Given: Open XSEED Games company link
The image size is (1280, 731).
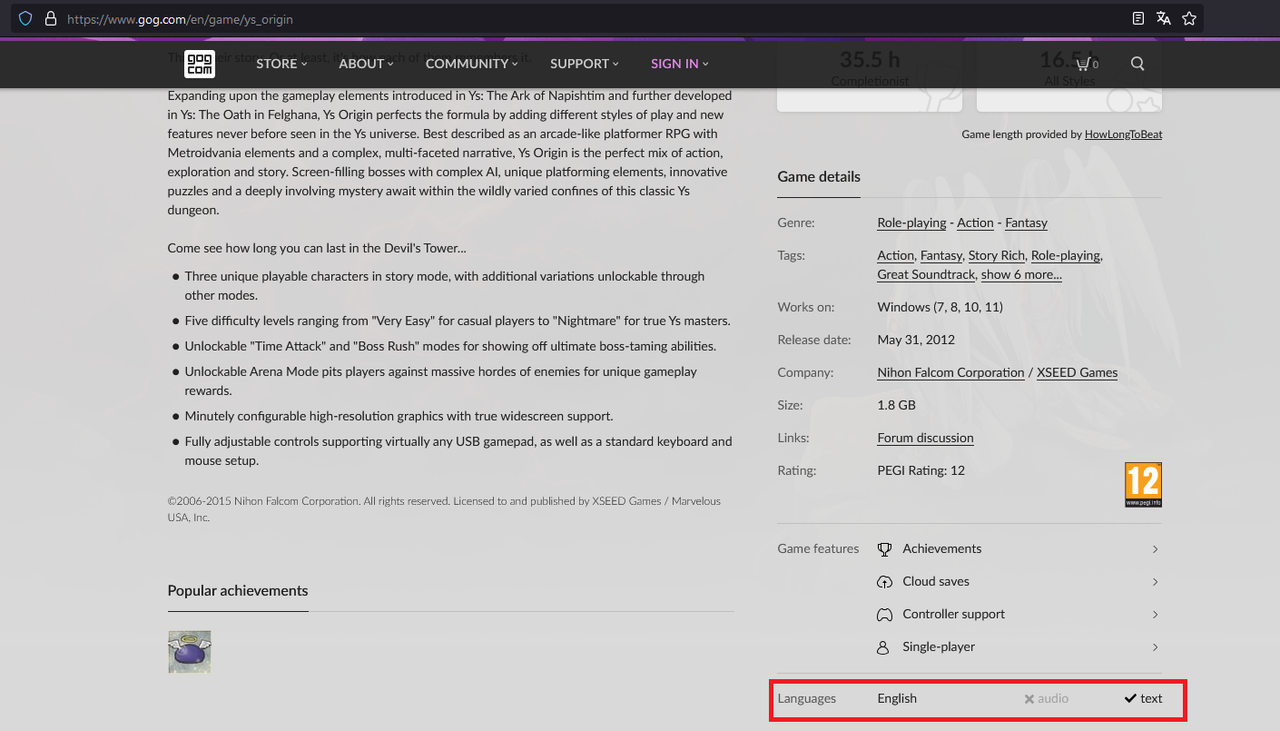Looking at the screenshot, I should click(x=1077, y=372).
